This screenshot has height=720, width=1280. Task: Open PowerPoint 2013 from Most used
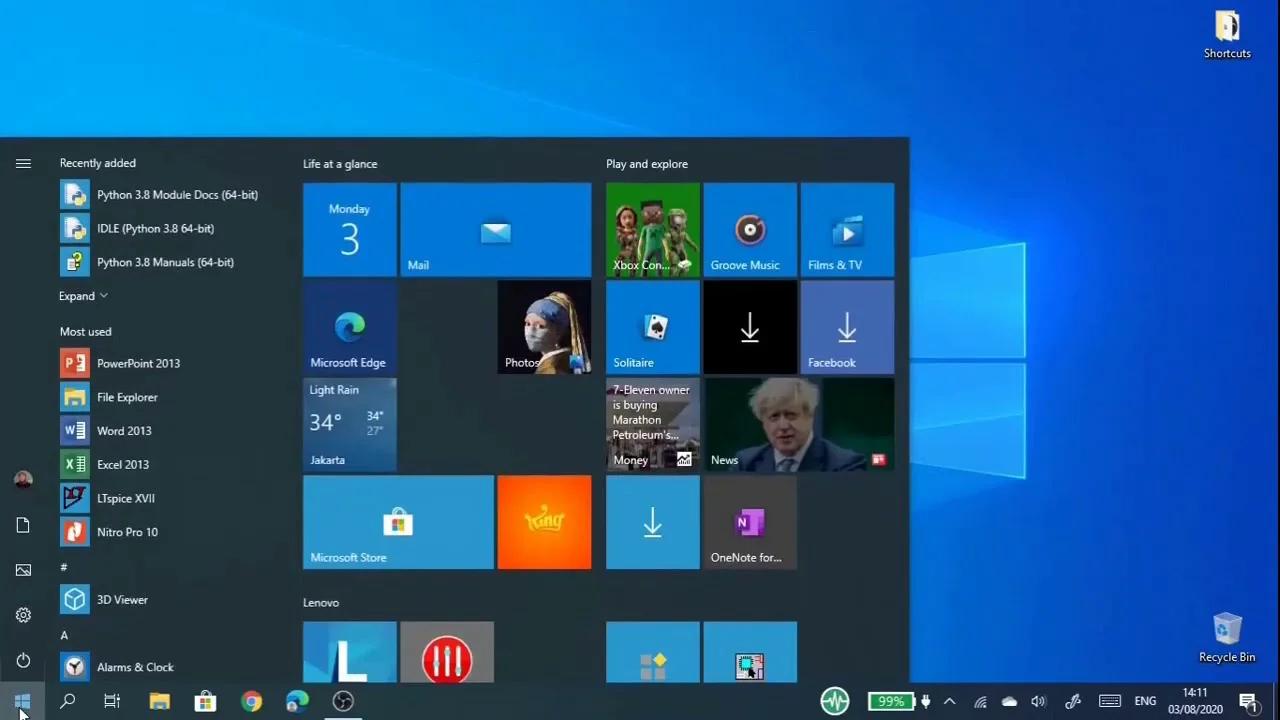click(x=138, y=363)
